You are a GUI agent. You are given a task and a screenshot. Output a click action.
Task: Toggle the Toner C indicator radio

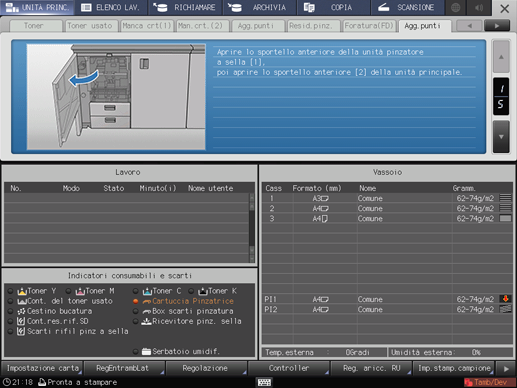click(135, 291)
